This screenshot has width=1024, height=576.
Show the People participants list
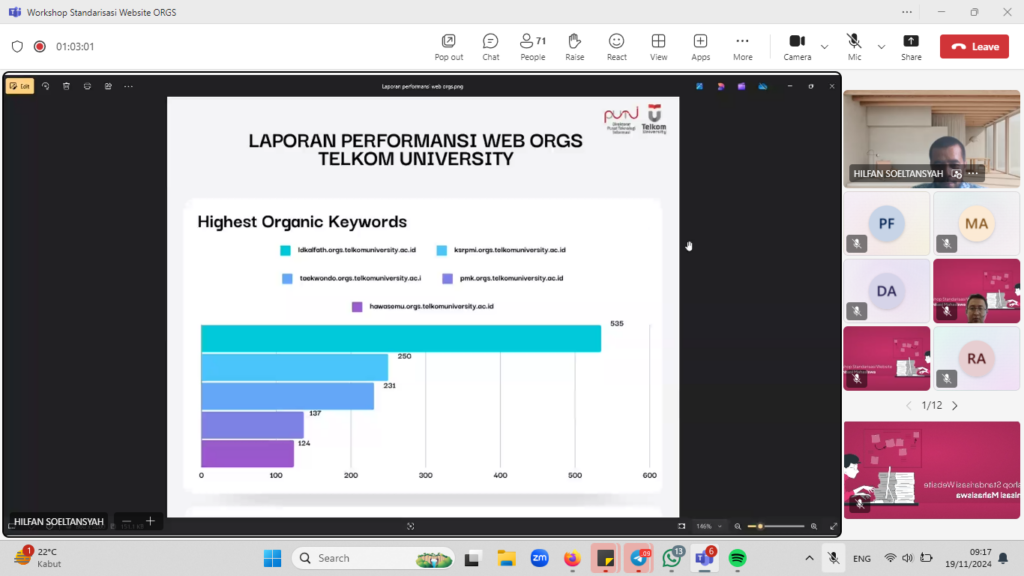coord(532,47)
